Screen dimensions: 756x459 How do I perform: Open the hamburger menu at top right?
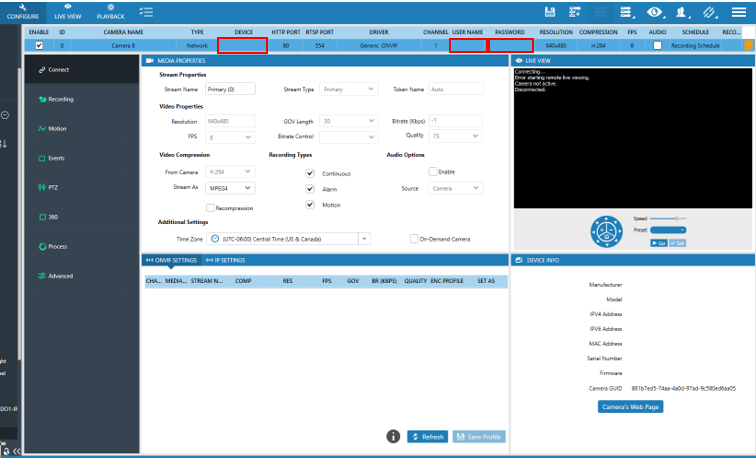pos(736,11)
